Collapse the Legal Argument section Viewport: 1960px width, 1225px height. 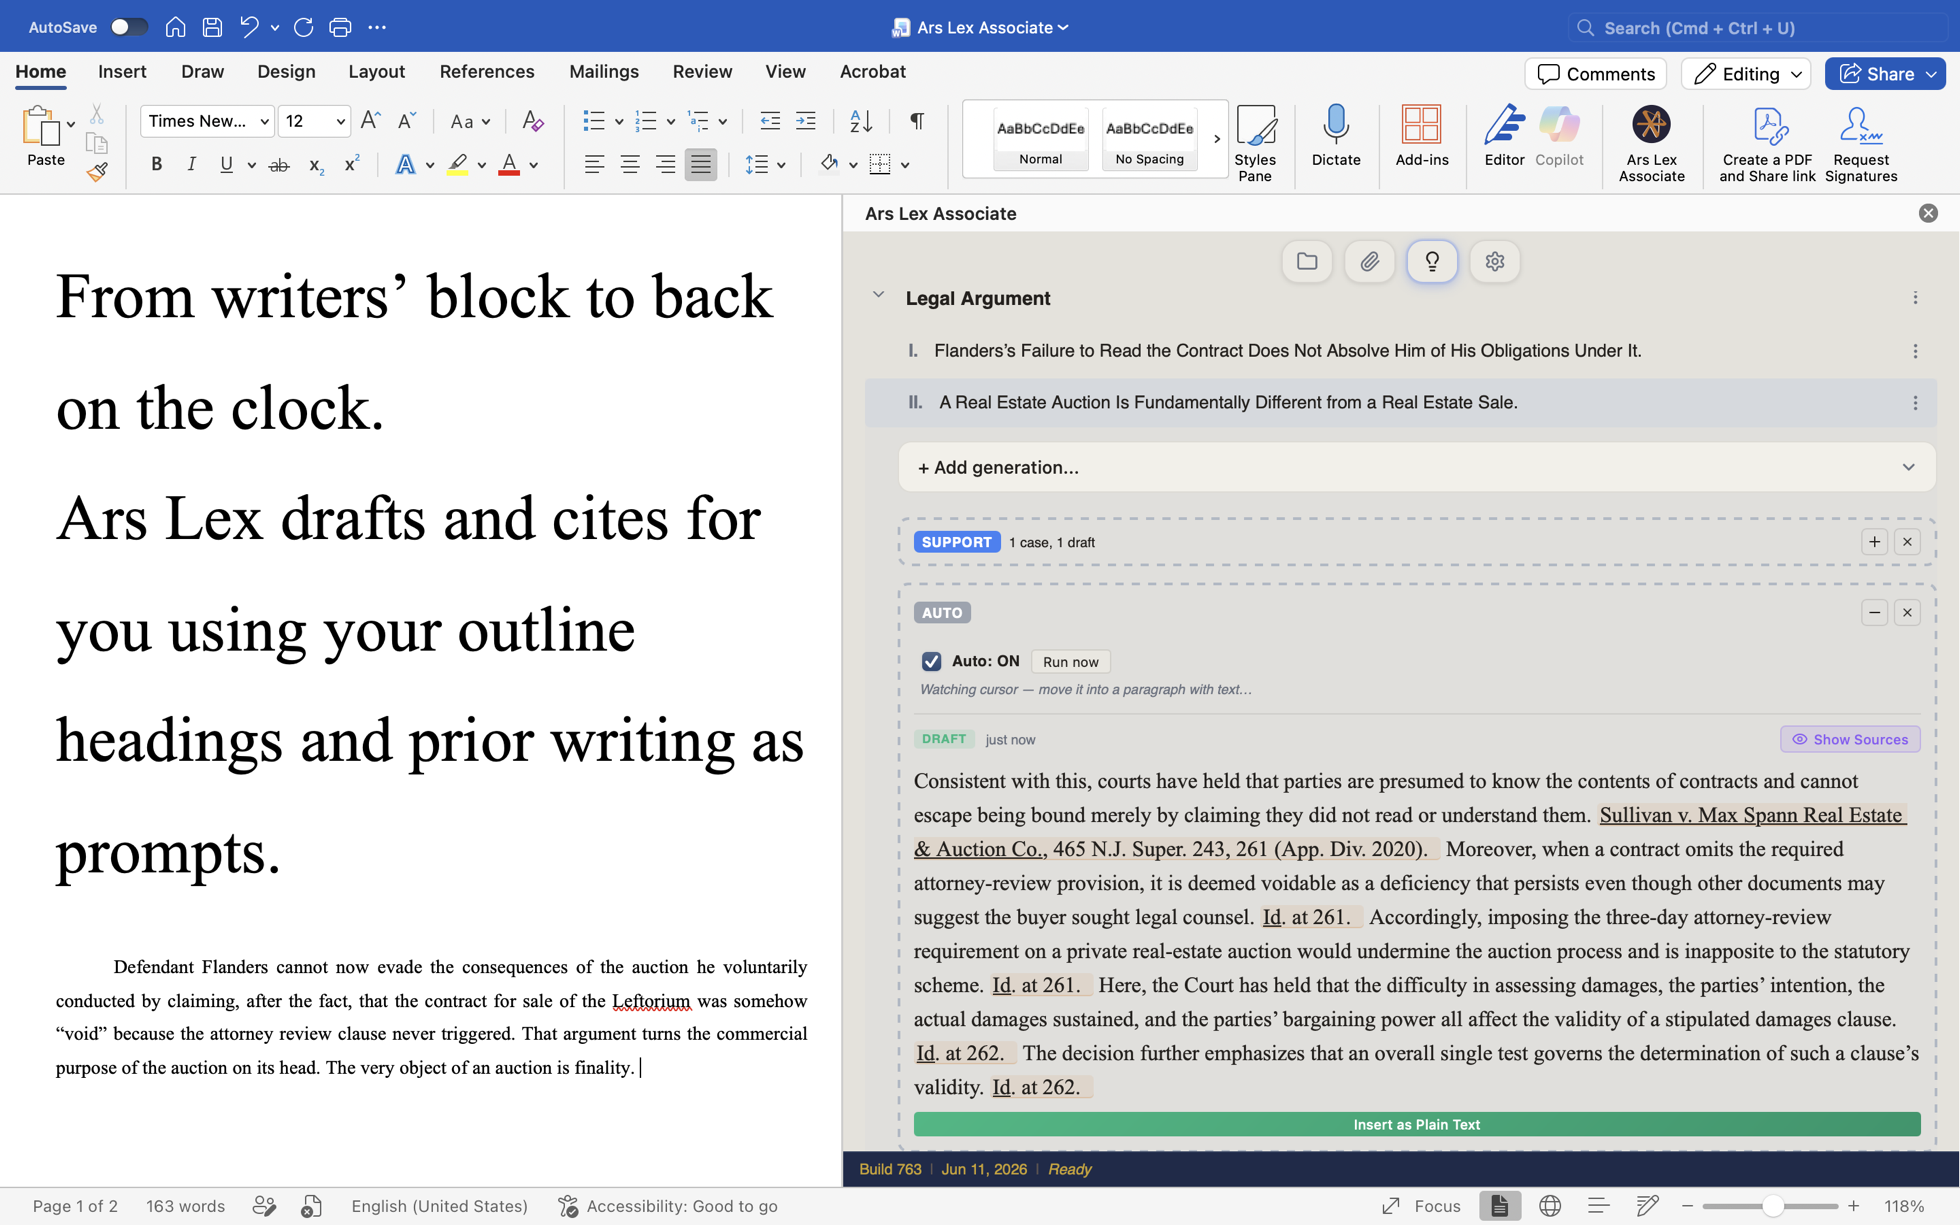click(878, 296)
